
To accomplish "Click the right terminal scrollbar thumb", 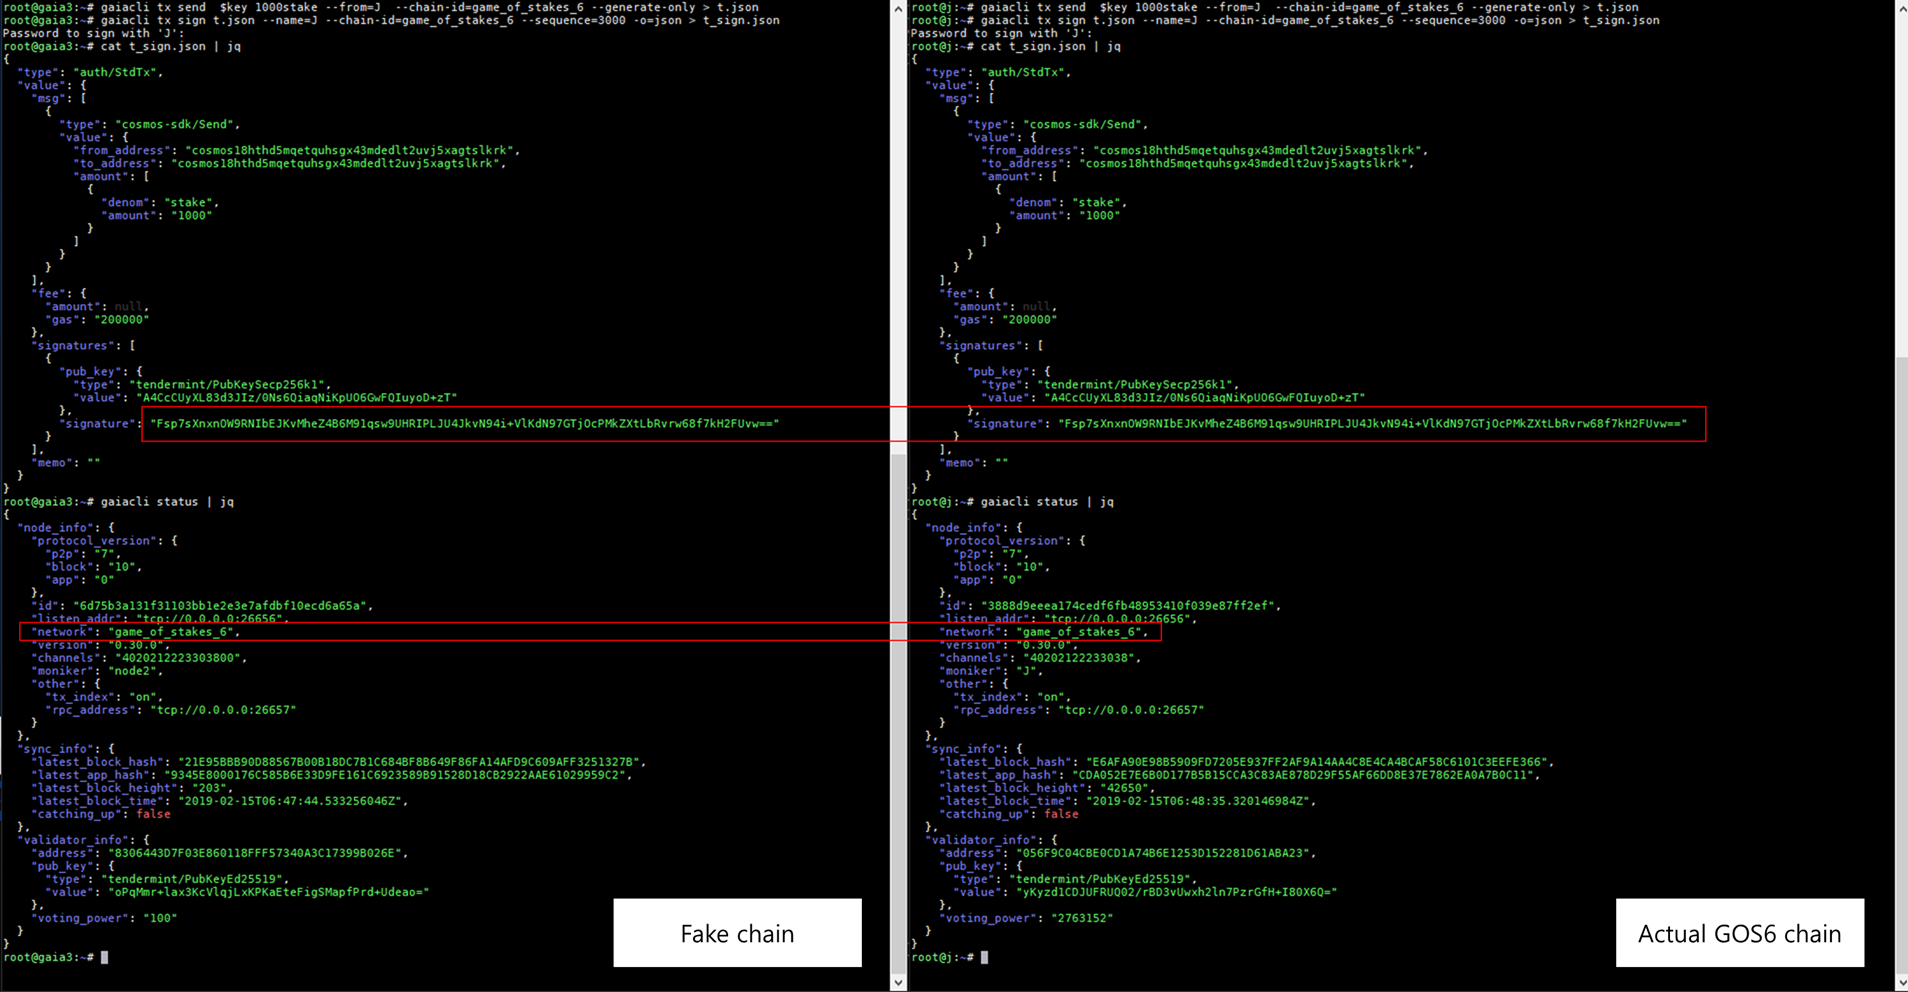I will click(x=1900, y=665).
